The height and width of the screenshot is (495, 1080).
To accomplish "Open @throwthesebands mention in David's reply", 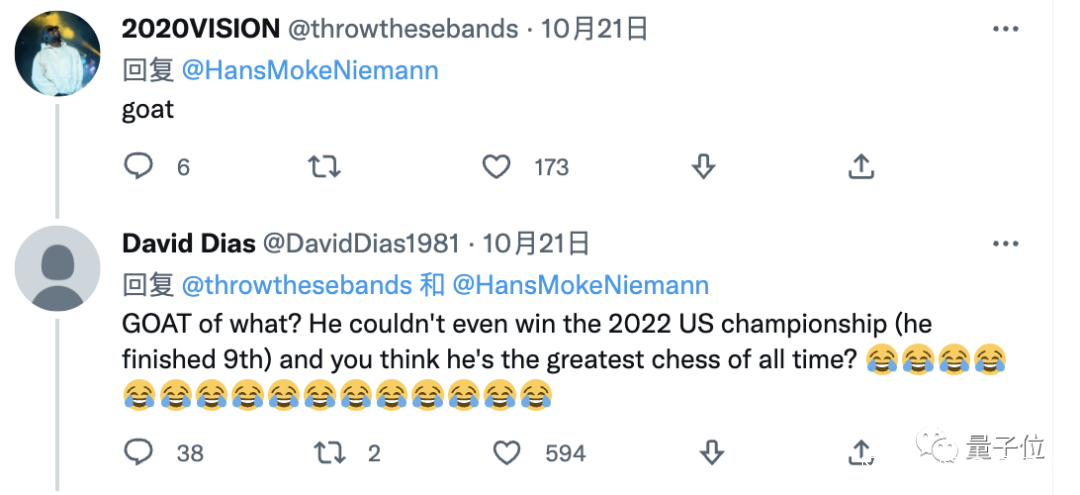I will pyautogui.click(x=296, y=285).
